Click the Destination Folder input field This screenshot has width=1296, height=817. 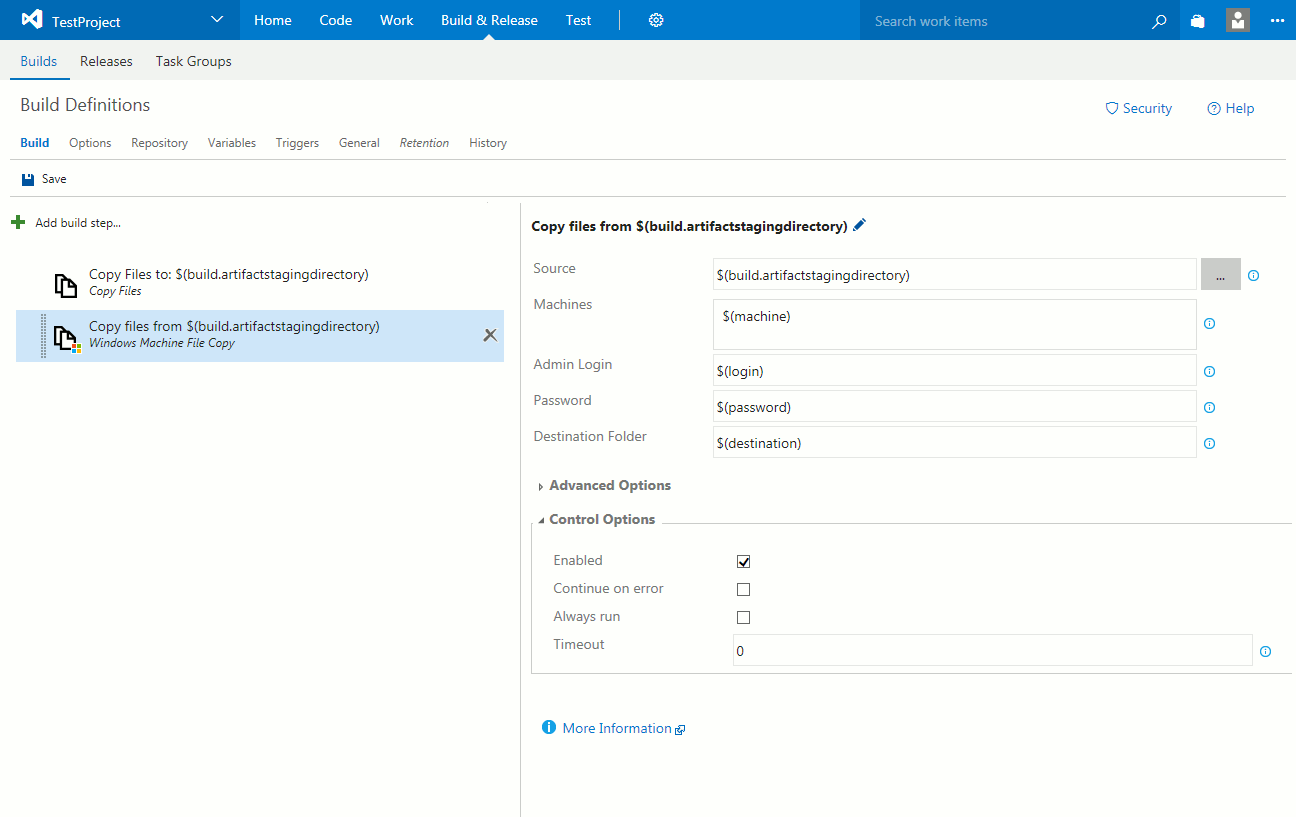[x=954, y=443]
